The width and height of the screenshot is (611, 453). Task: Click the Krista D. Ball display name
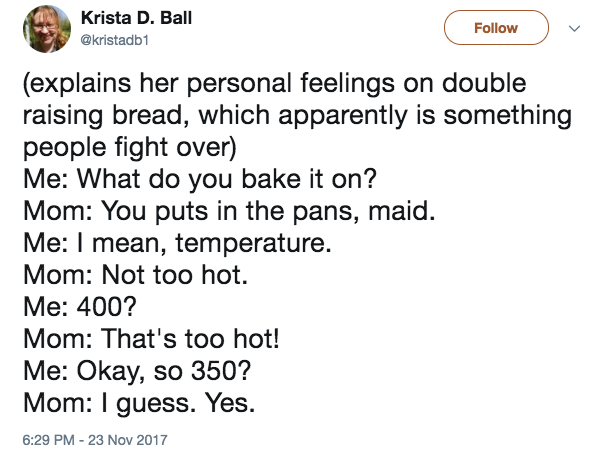pos(136,18)
